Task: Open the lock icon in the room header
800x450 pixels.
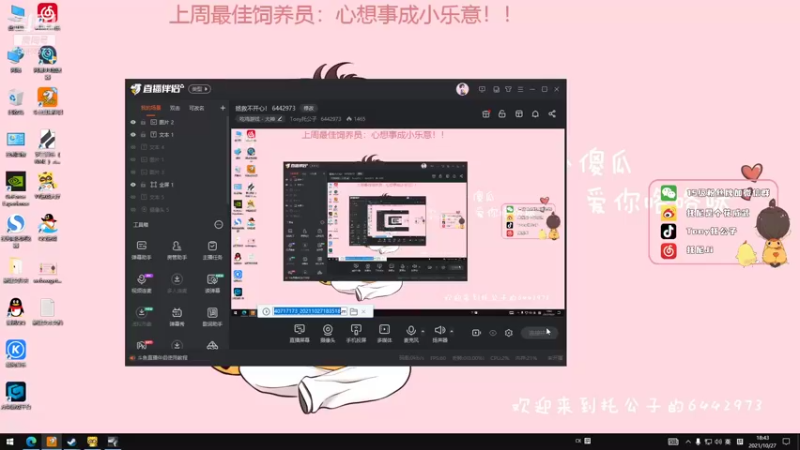Action: point(502,114)
